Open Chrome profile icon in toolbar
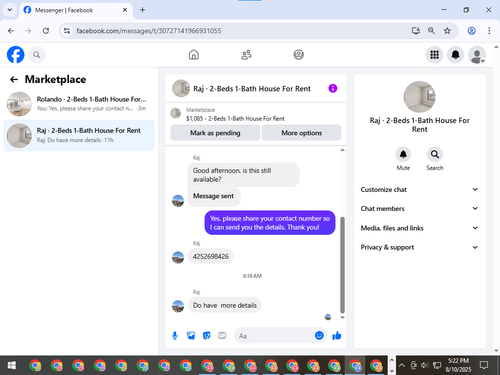 point(471,31)
